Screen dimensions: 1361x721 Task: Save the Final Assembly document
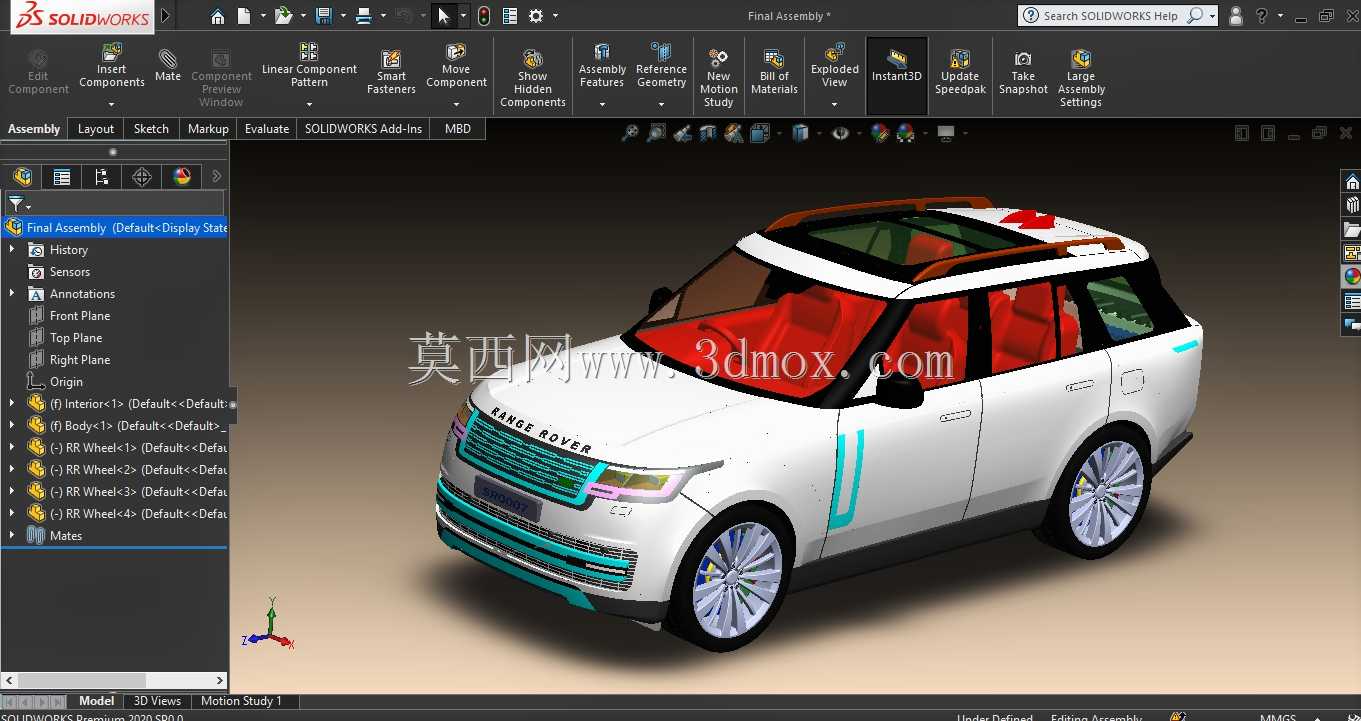(x=323, y=16)
